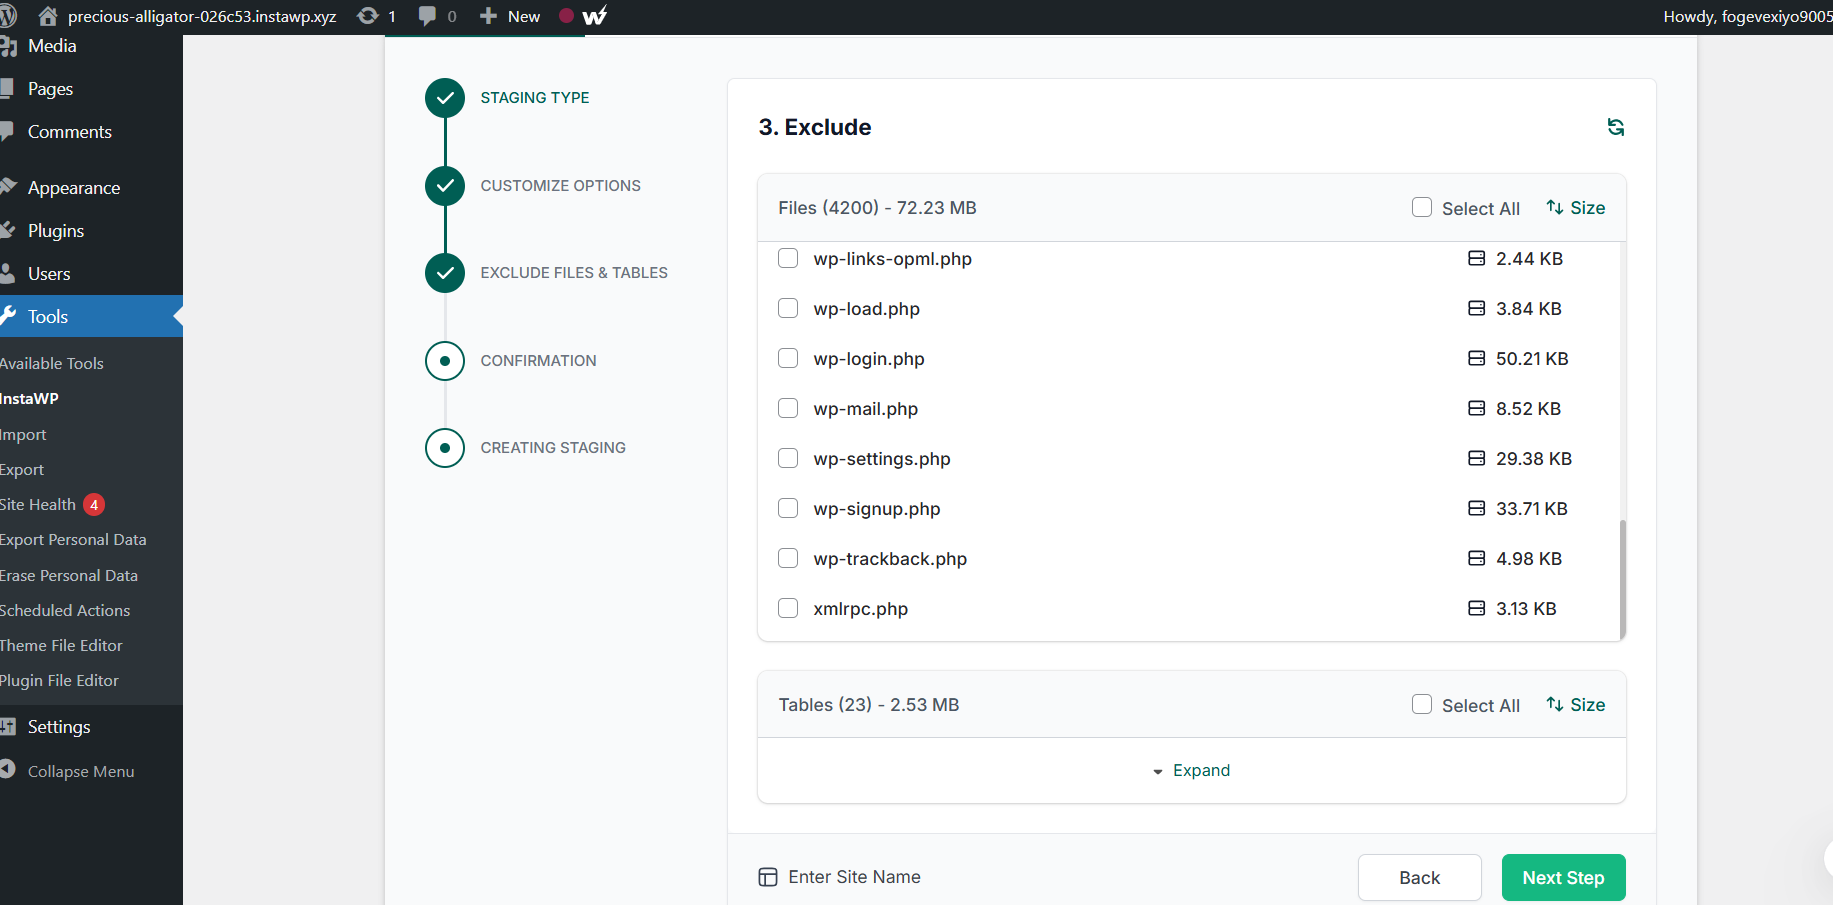The image size is (1833, 905).
Task: Click the refresh icon beside Exclude heading
Action: pyautogui.click(x=1615, y=127)
